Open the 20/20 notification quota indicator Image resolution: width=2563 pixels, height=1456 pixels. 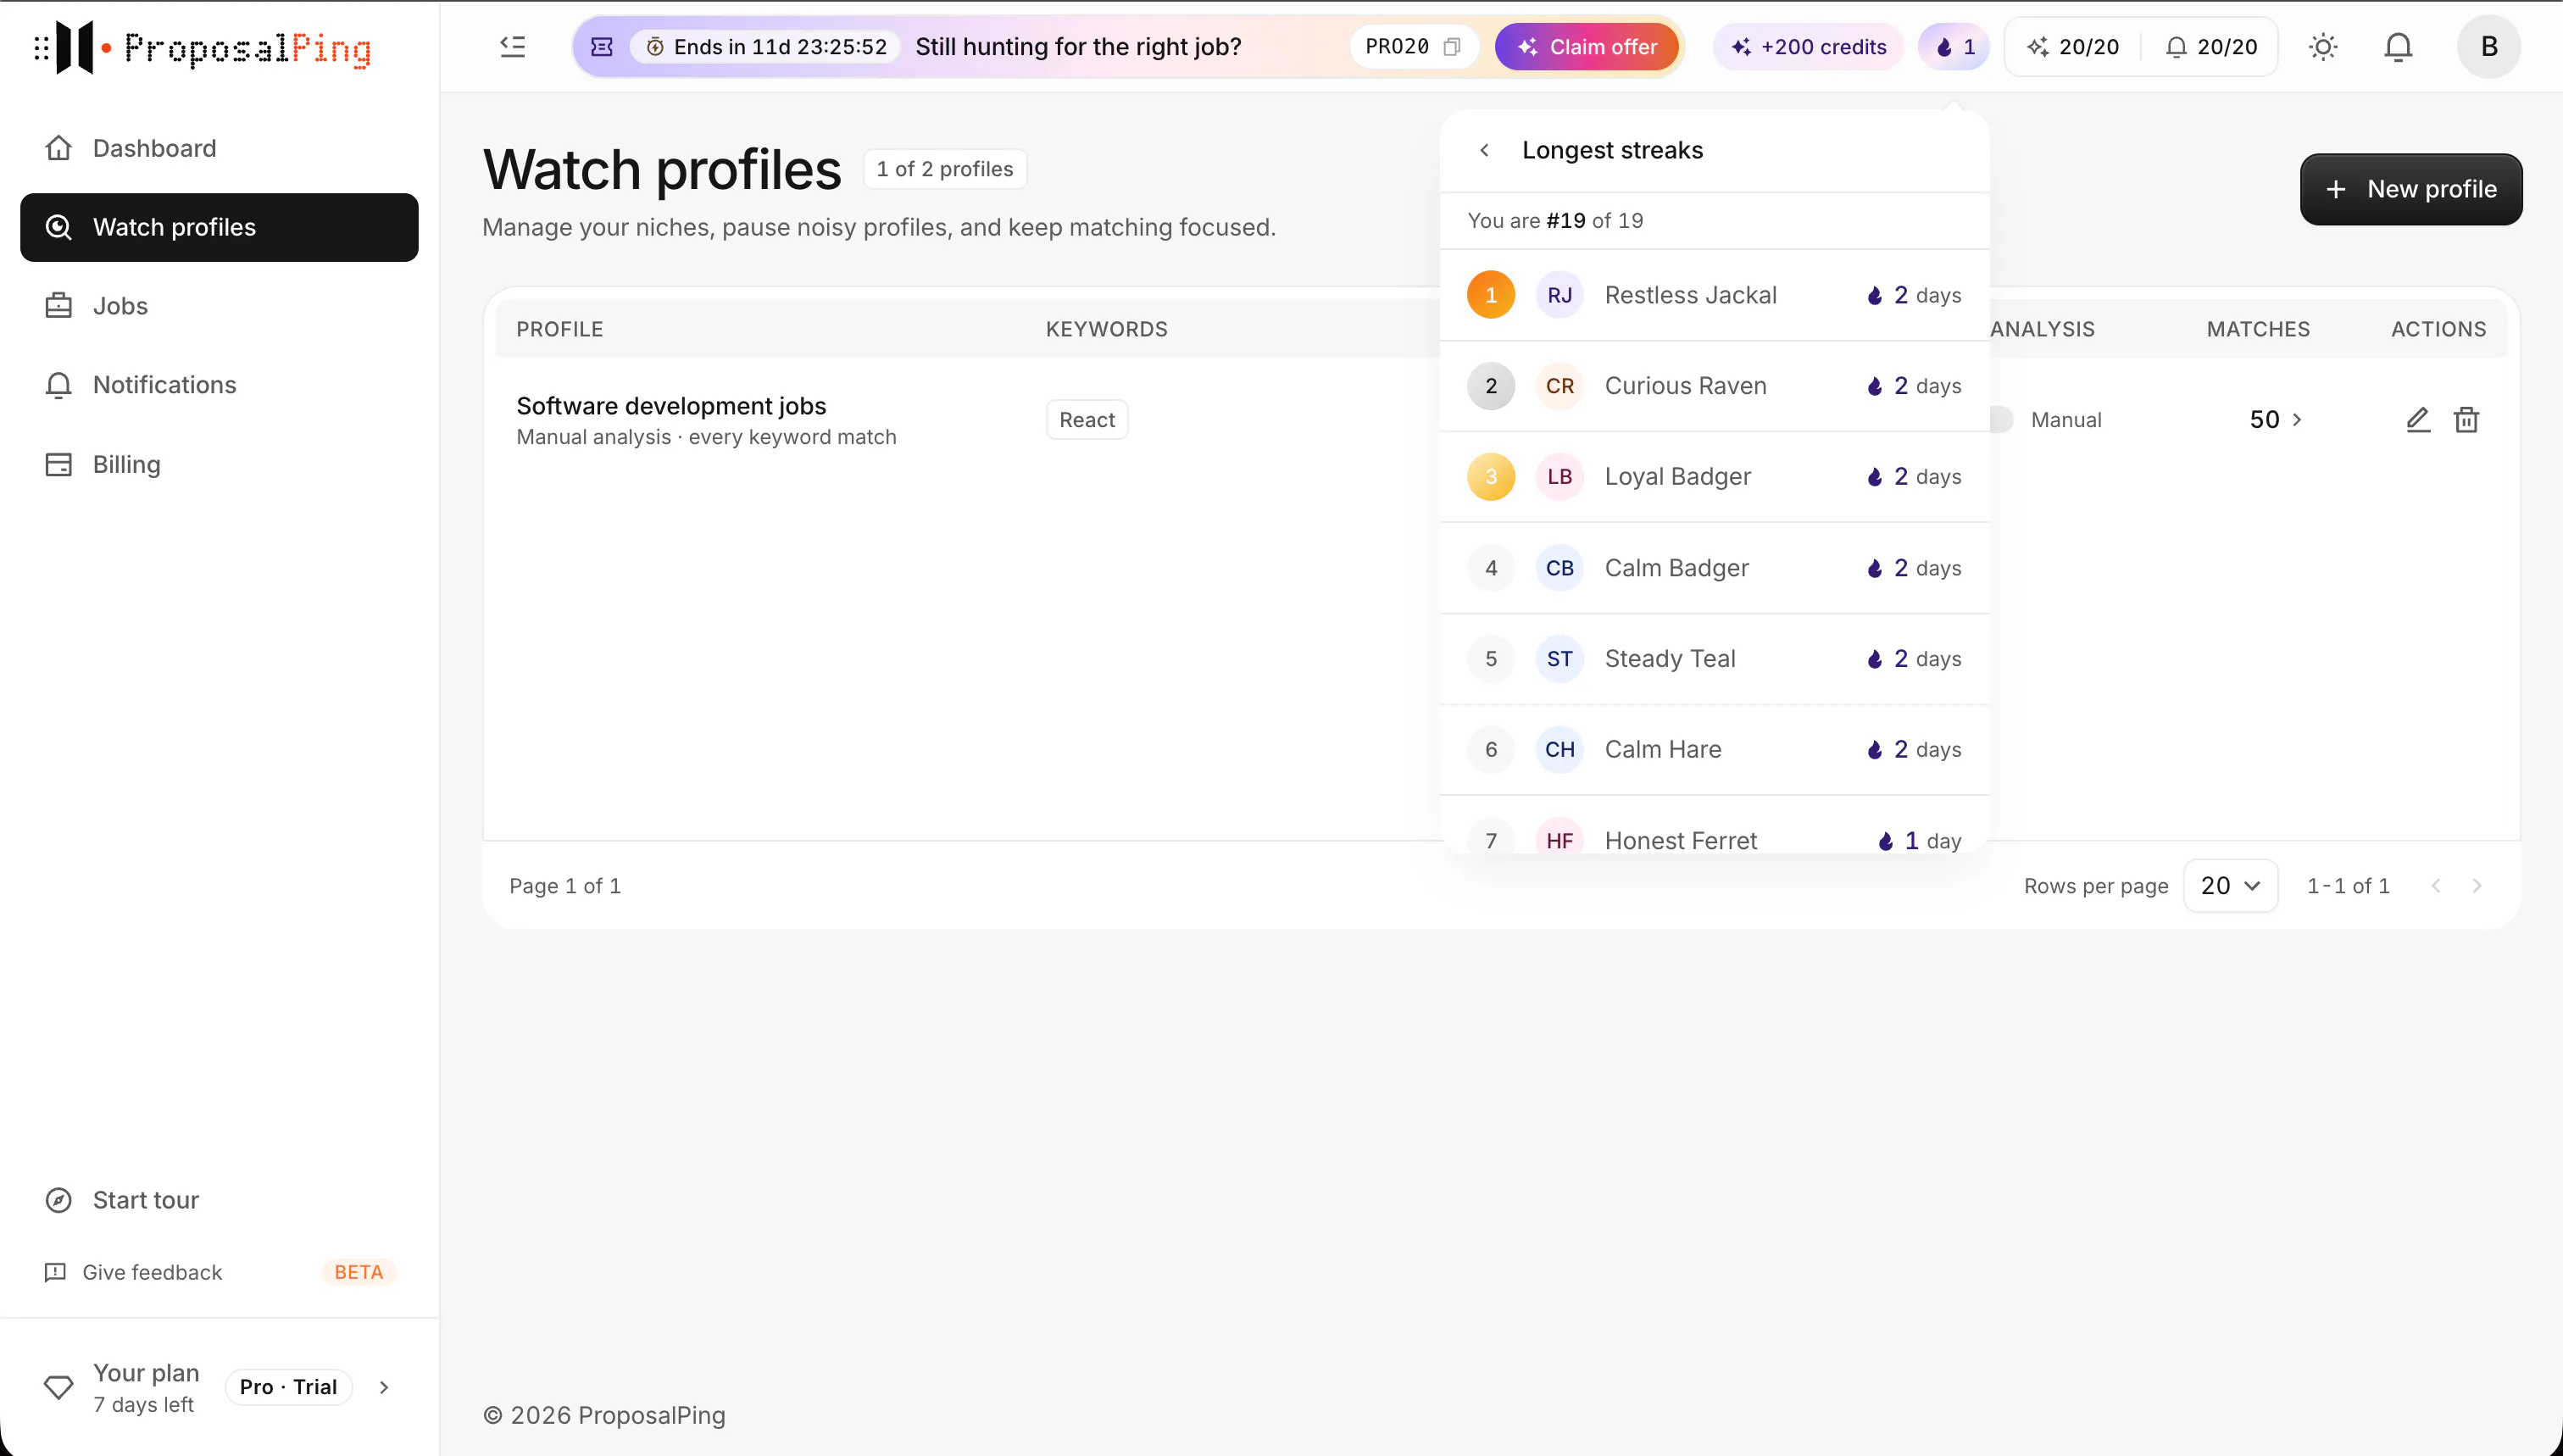click(2211, 47)
